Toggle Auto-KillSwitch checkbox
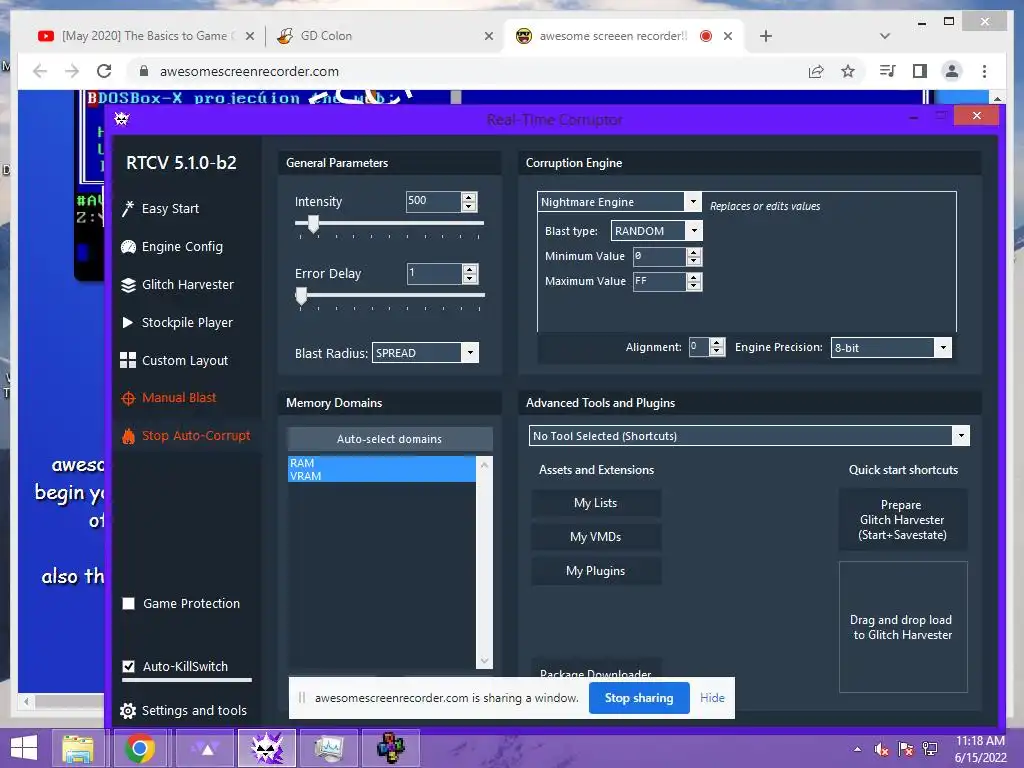The image size is (1024, 768). pos(129,666)
